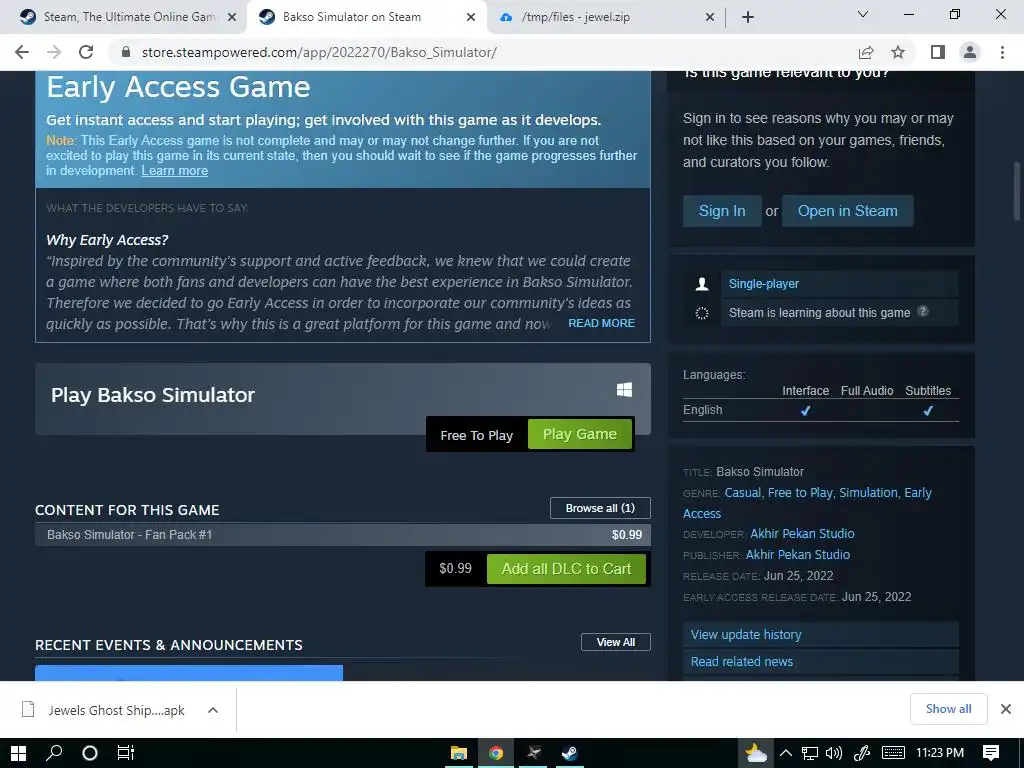Click the browser forward arrow
1024x768 pixels.
click(x=54, y=52)
